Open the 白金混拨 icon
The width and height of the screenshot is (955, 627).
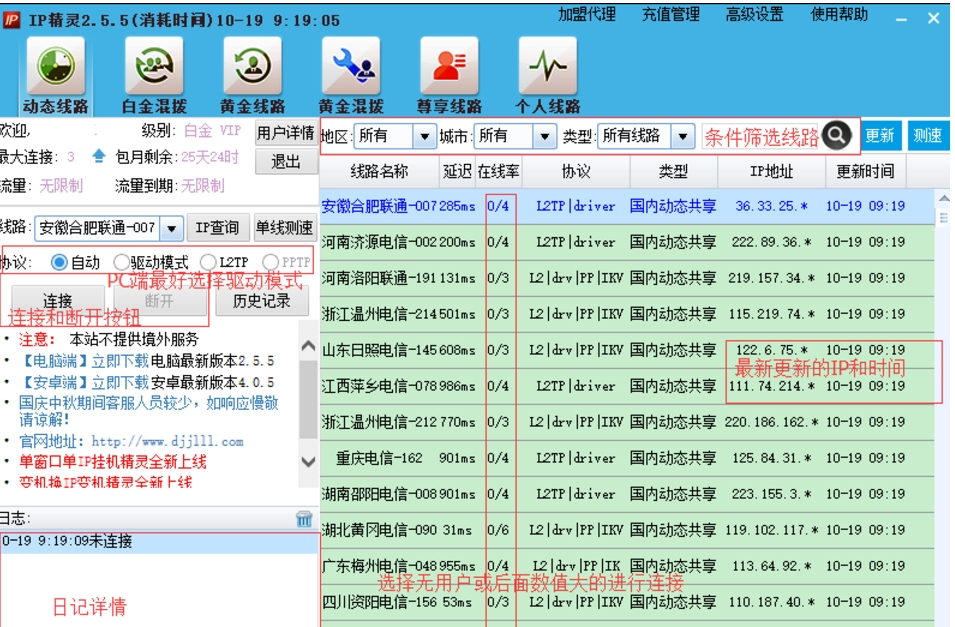tap(154, 76)
